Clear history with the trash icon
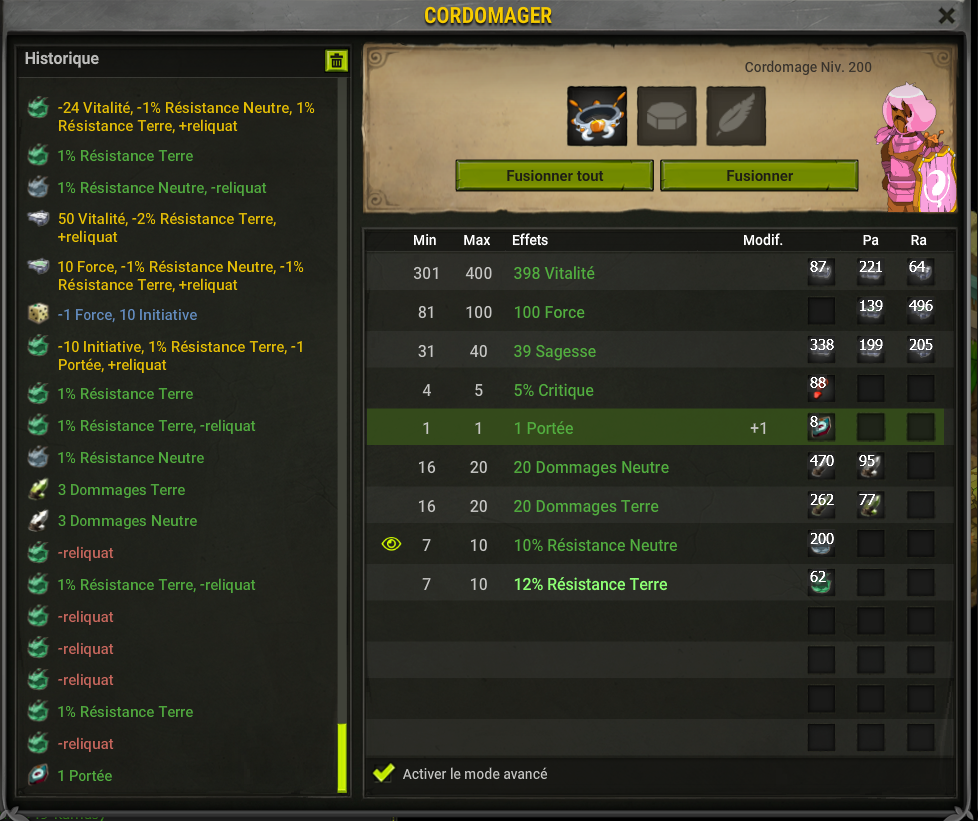 tap(336, 61)
